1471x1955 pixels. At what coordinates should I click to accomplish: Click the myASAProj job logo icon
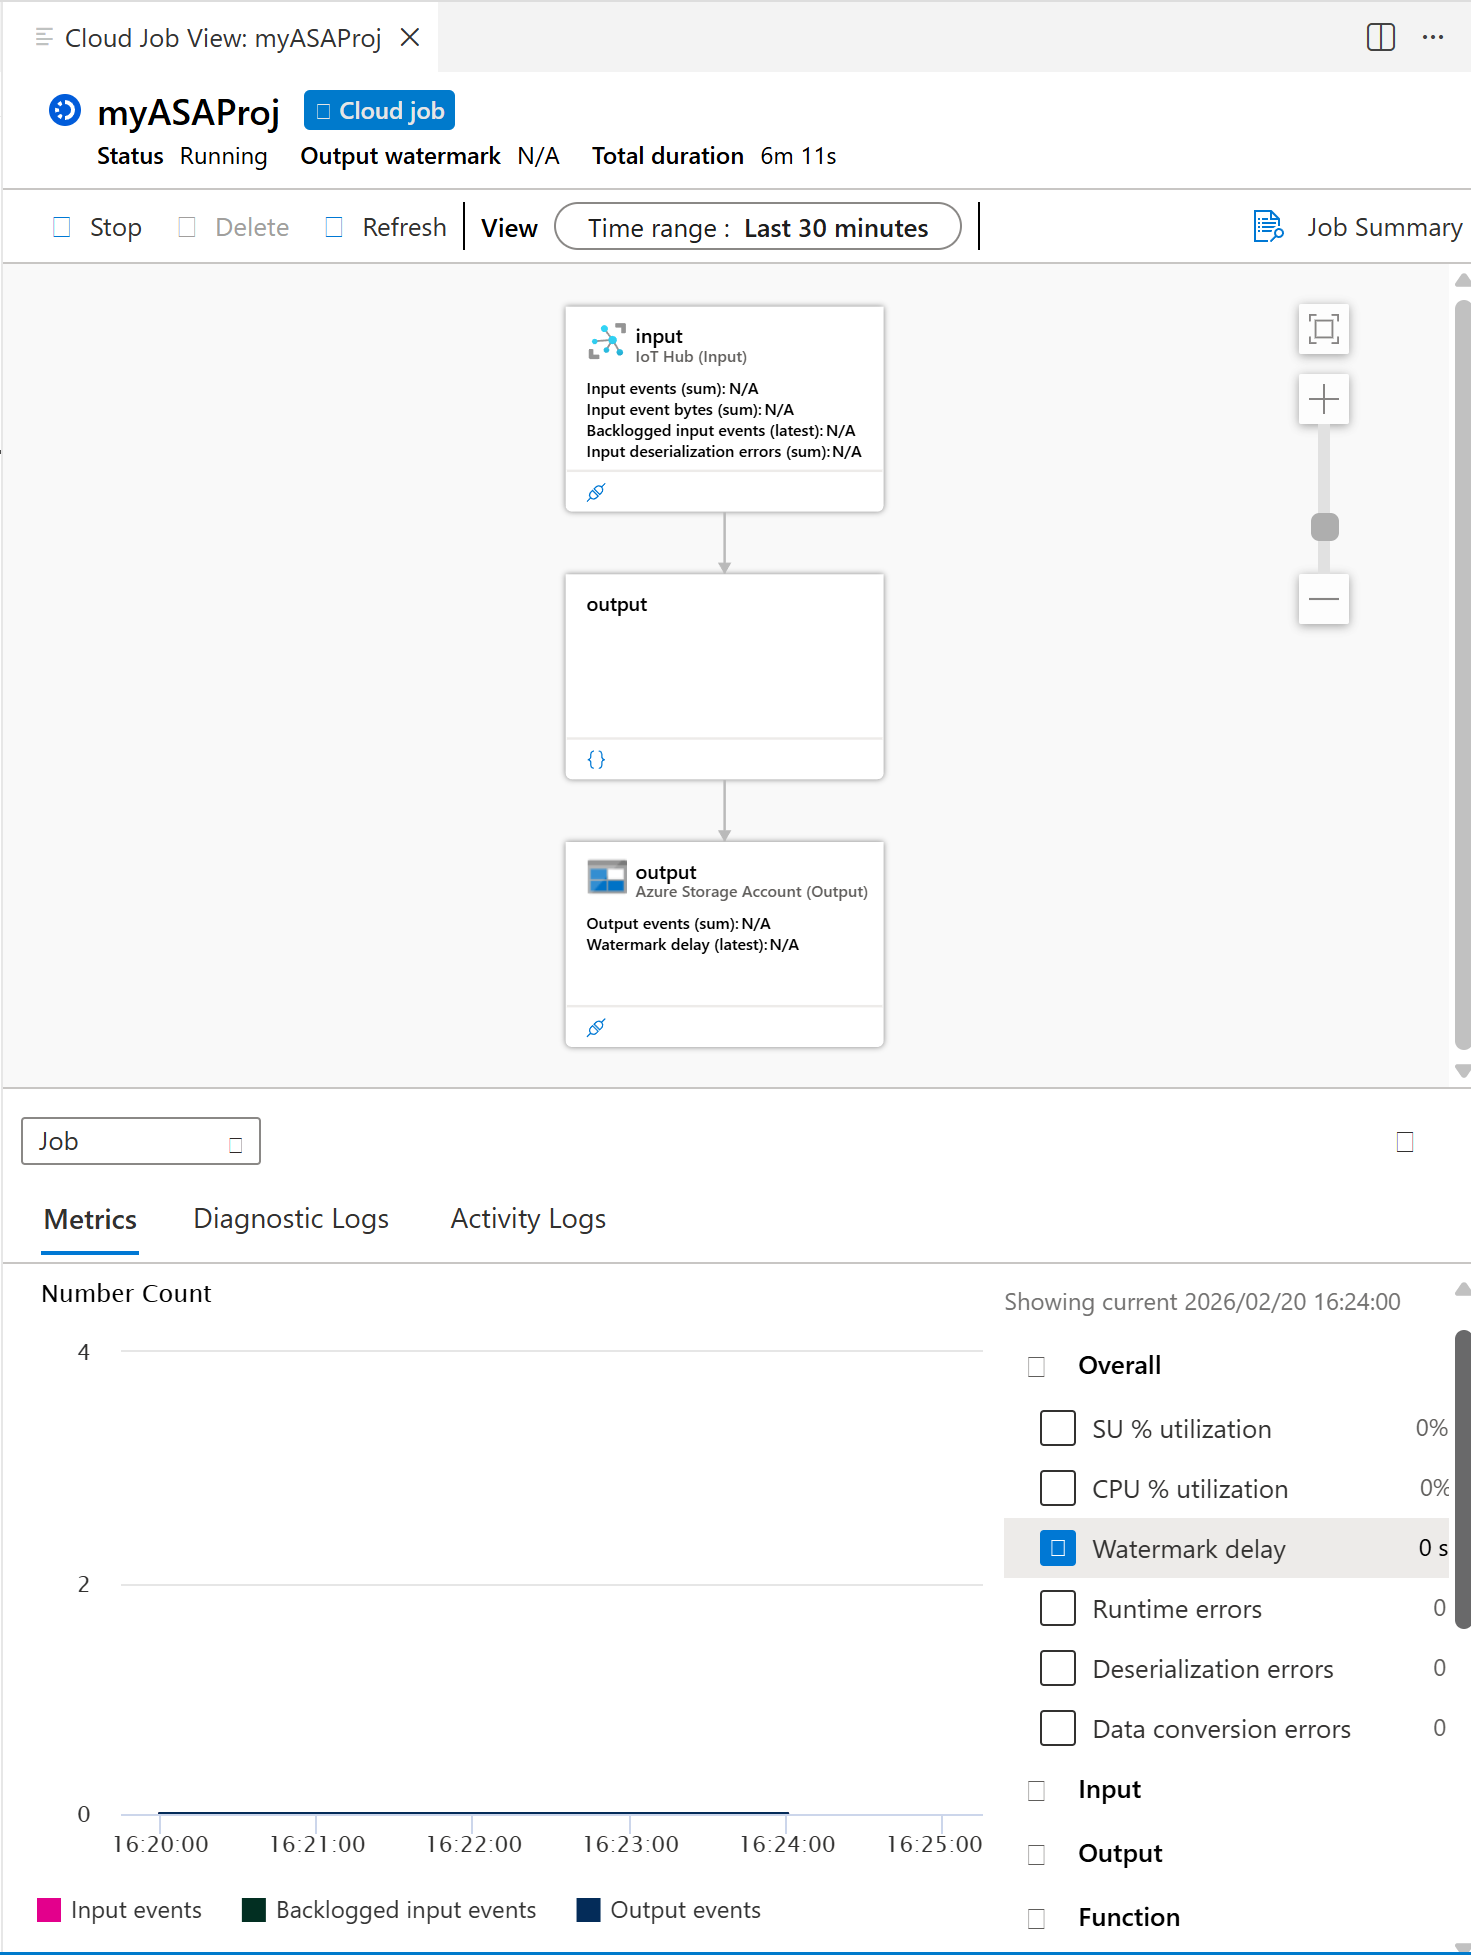[x=65, y=110]
